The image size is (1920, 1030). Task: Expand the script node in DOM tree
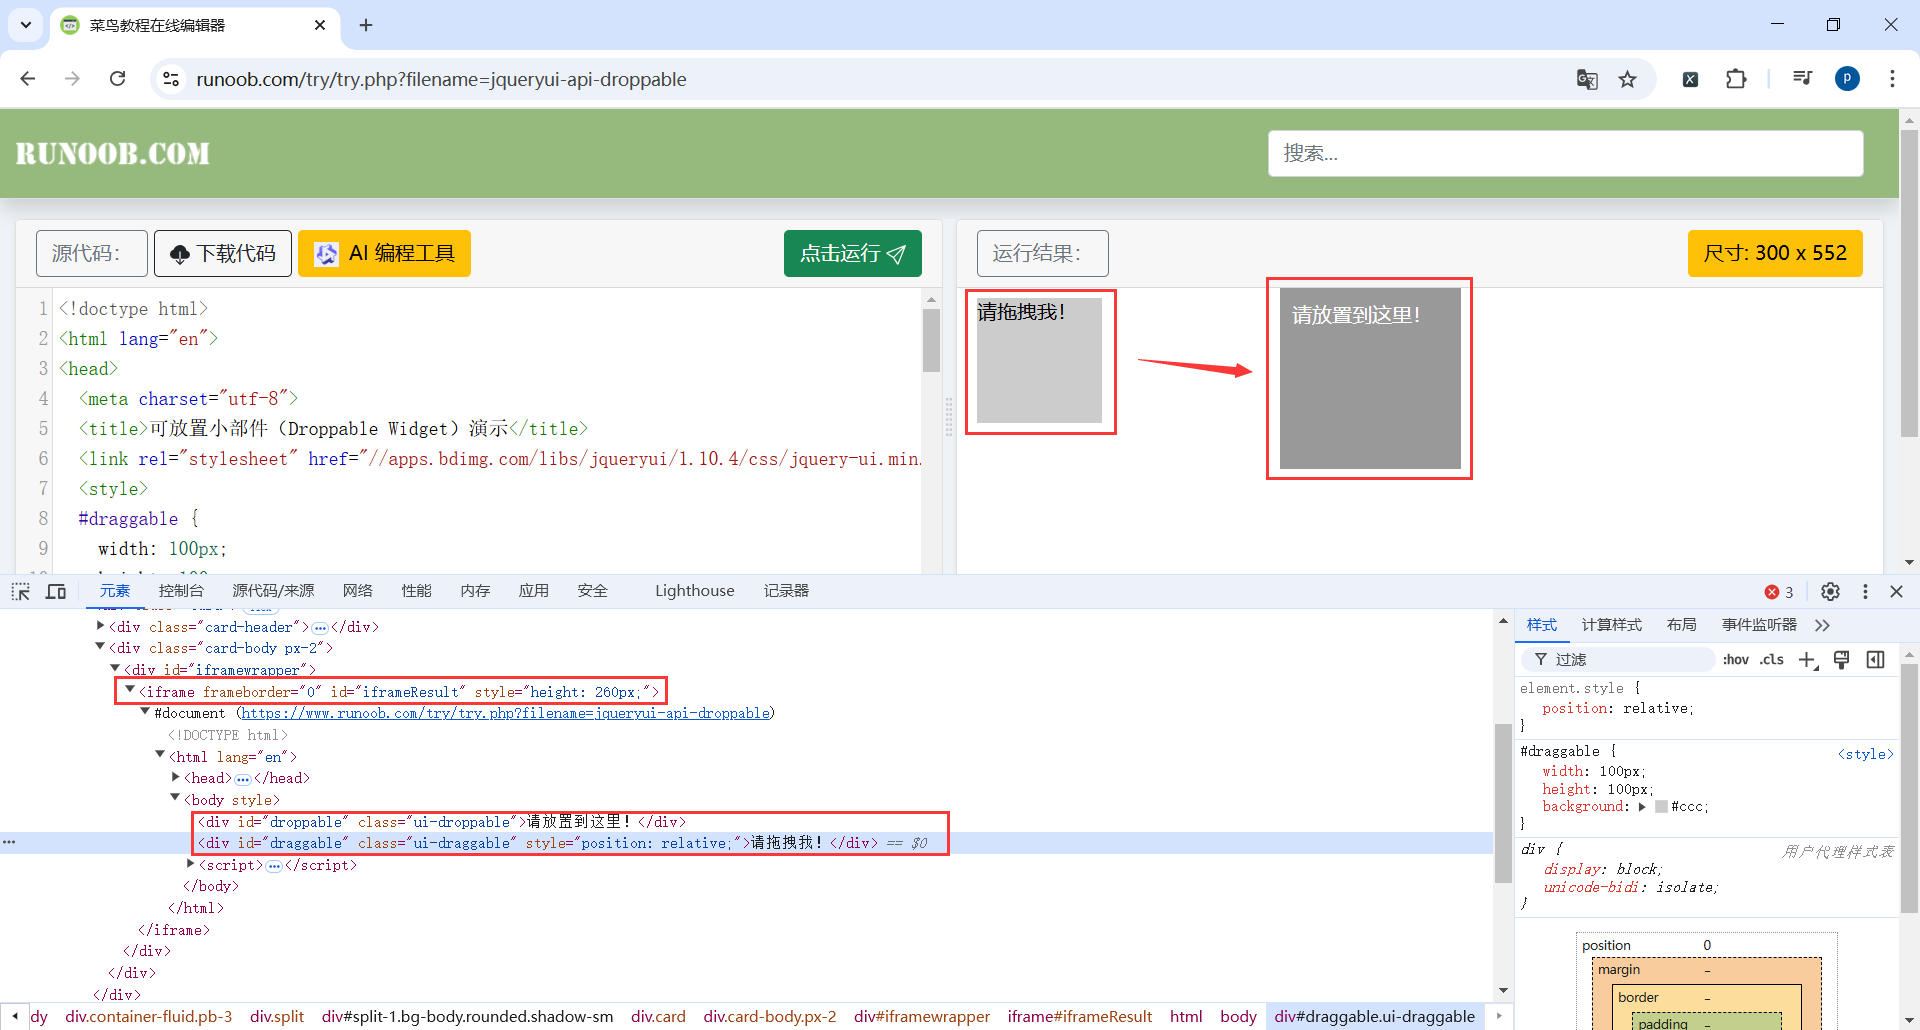(x=190, y=864)
